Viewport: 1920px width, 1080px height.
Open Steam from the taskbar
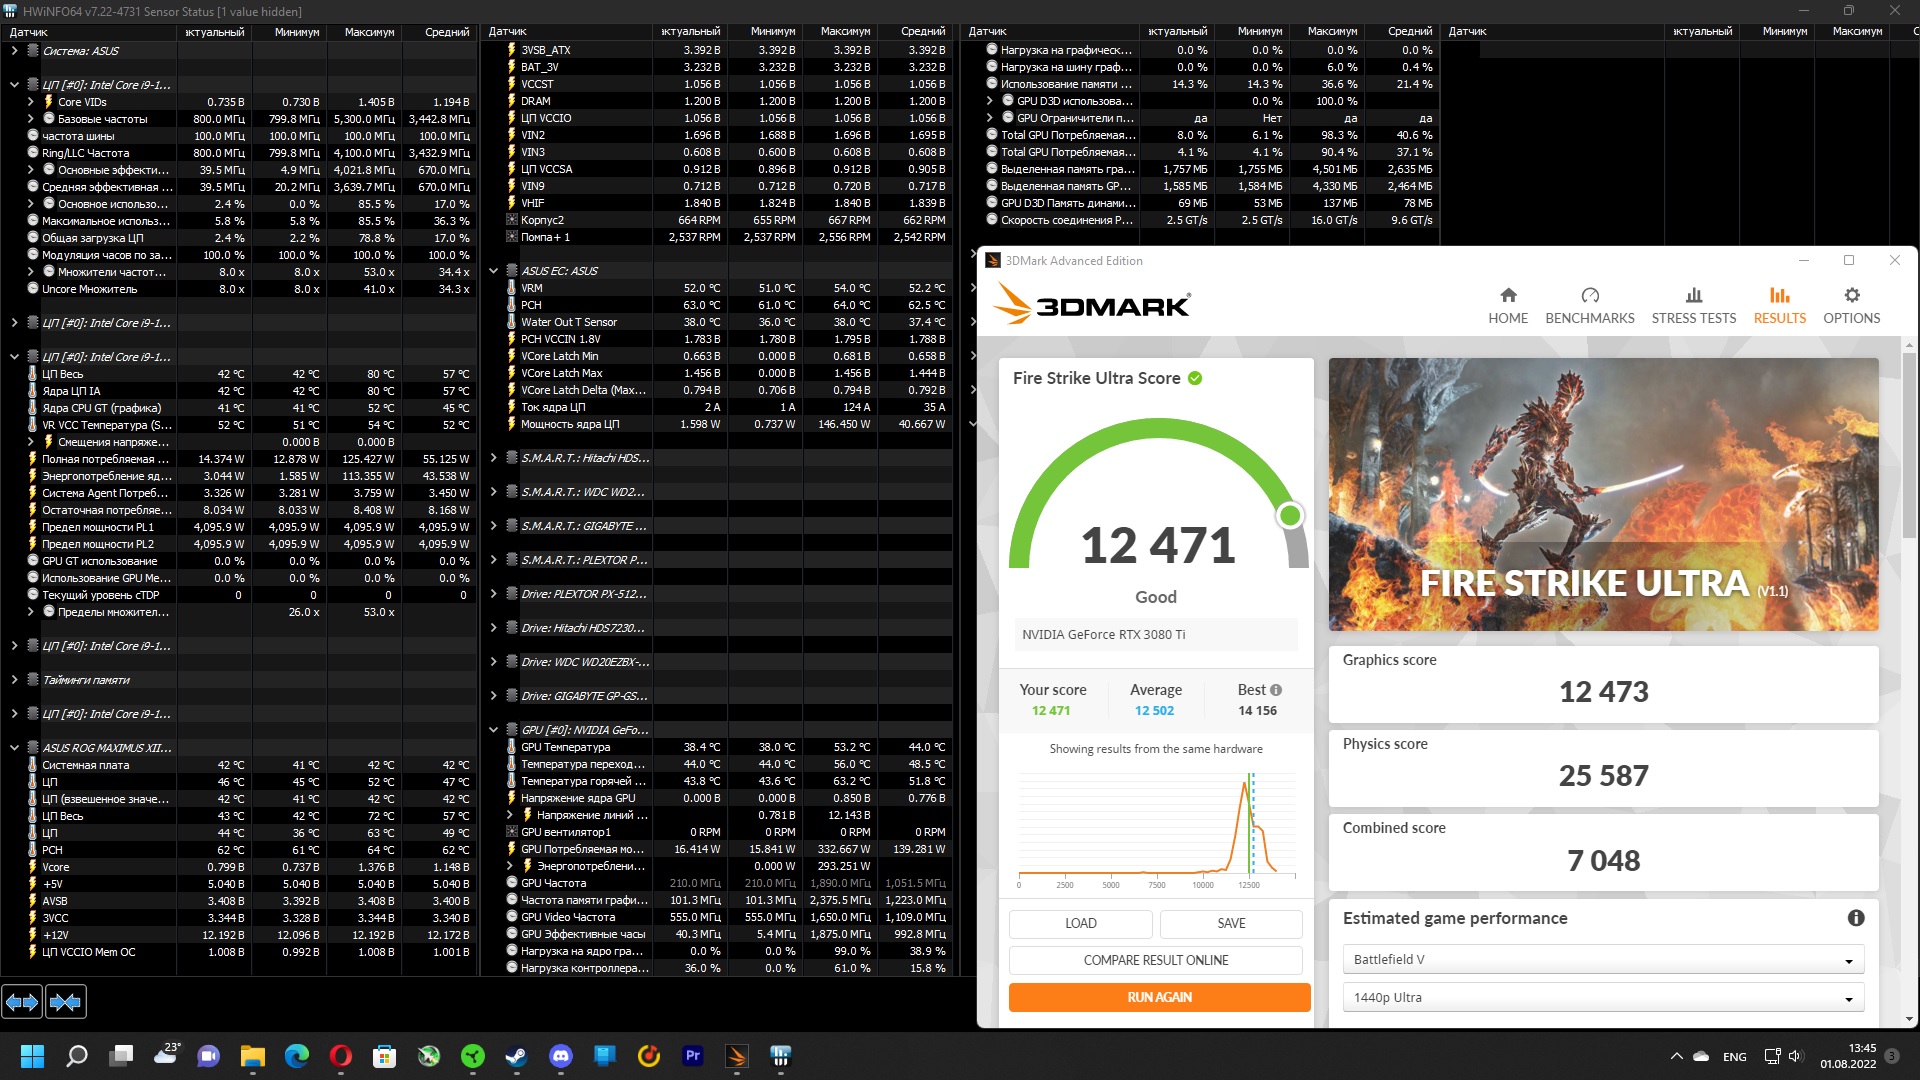pyautogui.click(x=516, y=1056)
